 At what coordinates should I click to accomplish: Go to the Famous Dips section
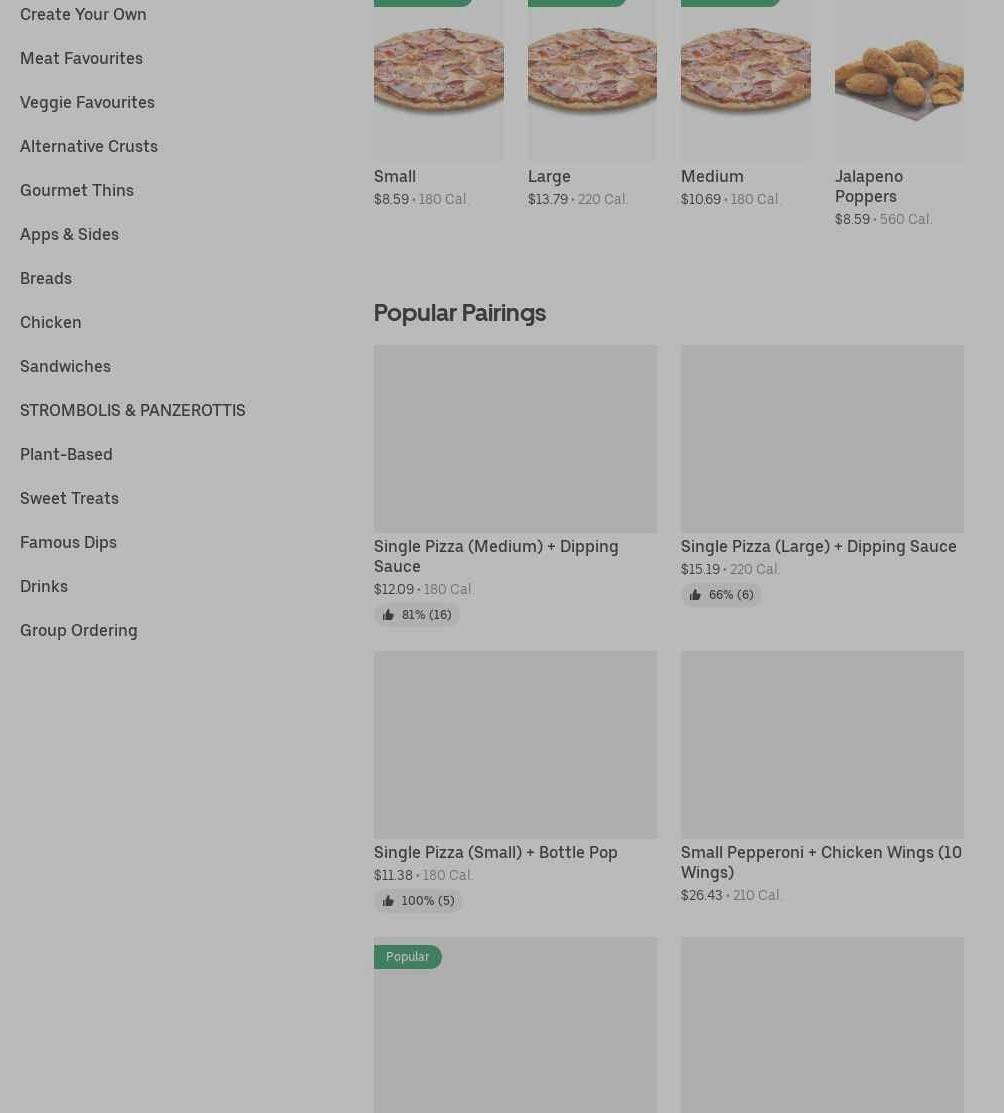(68, 542)
